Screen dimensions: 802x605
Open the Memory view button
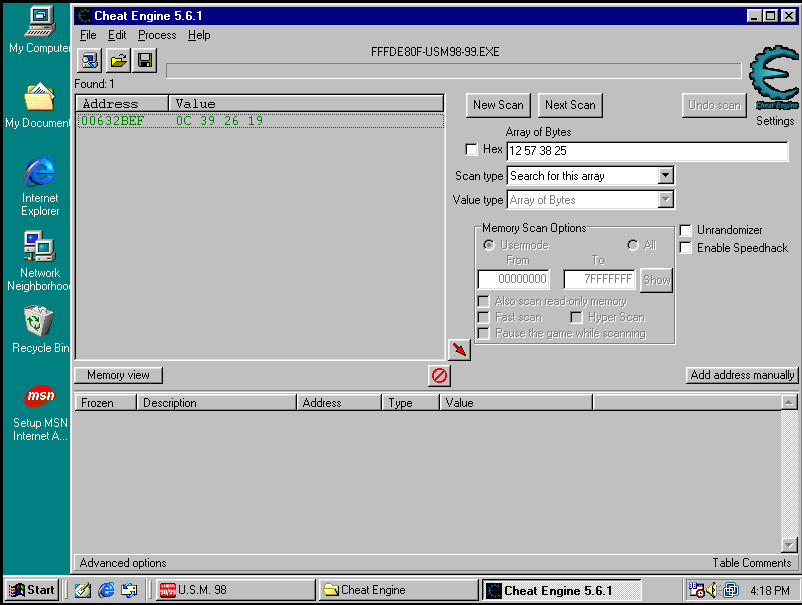point(118,375)
